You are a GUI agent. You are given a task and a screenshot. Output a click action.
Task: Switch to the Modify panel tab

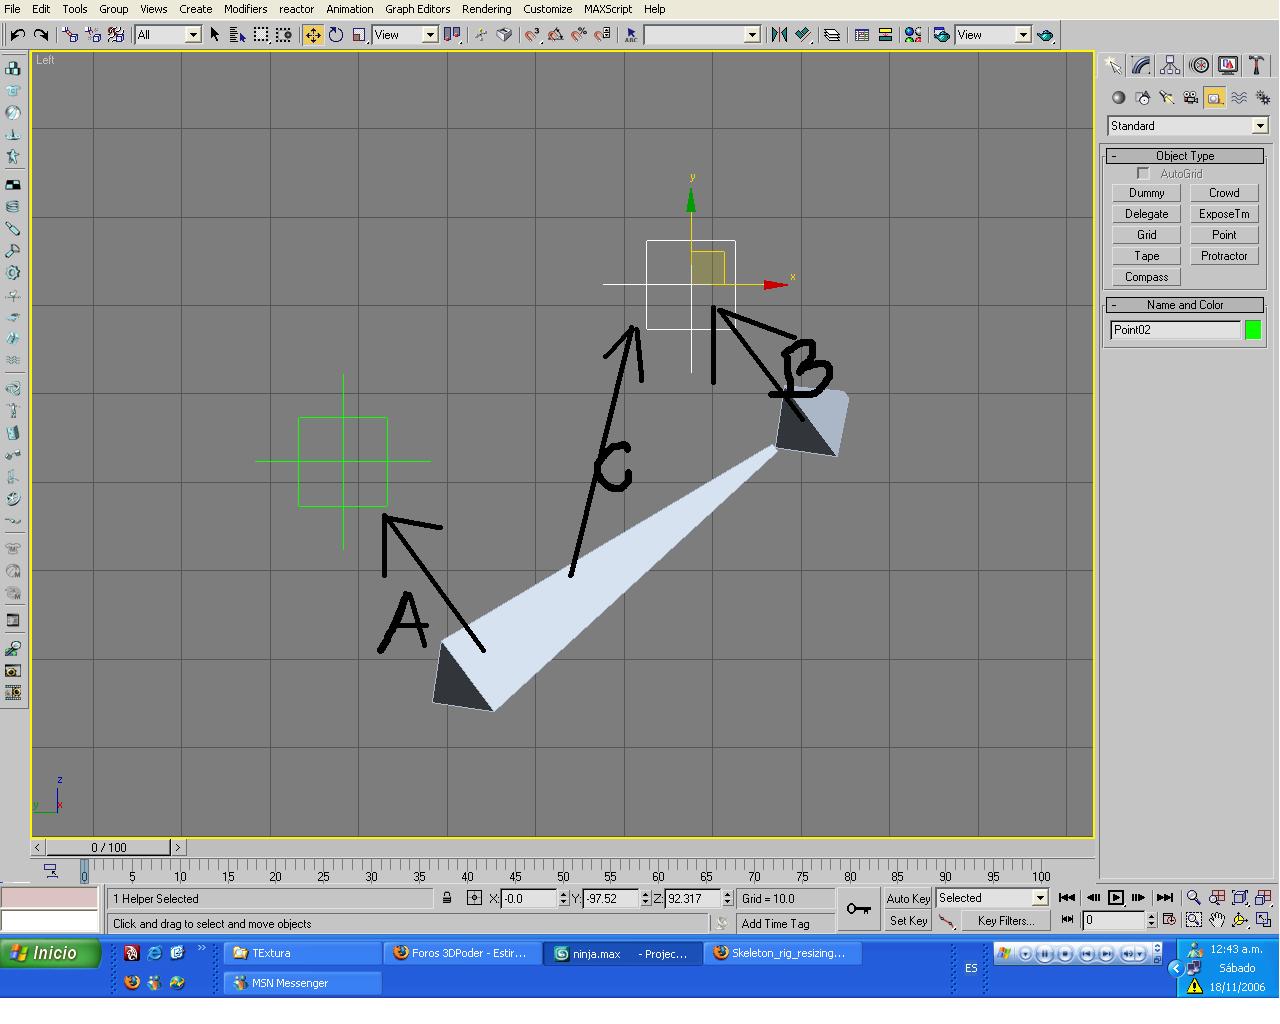(x=1141, y=66)
